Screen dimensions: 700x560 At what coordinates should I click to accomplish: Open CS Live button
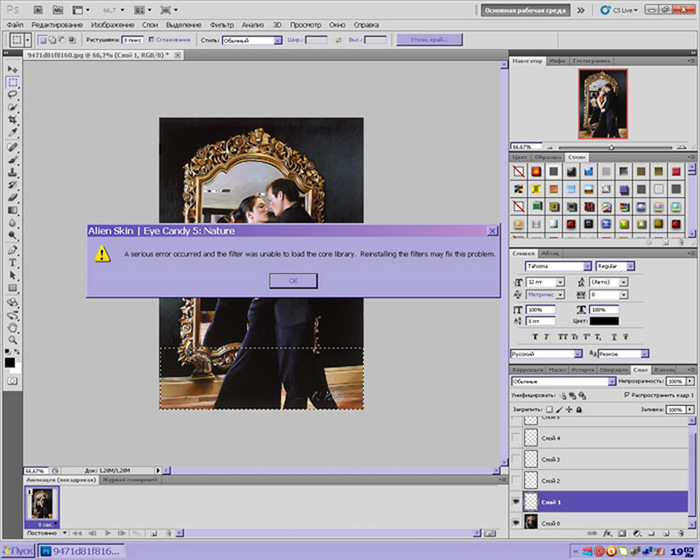click(x=619, y=10)
